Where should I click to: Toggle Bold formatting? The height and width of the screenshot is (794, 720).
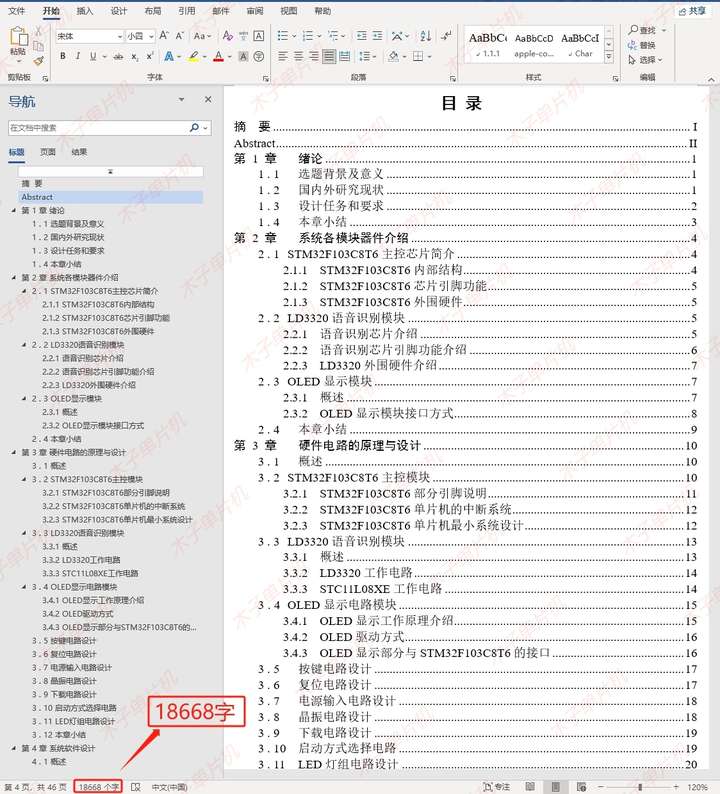click(x=63, y=56)
